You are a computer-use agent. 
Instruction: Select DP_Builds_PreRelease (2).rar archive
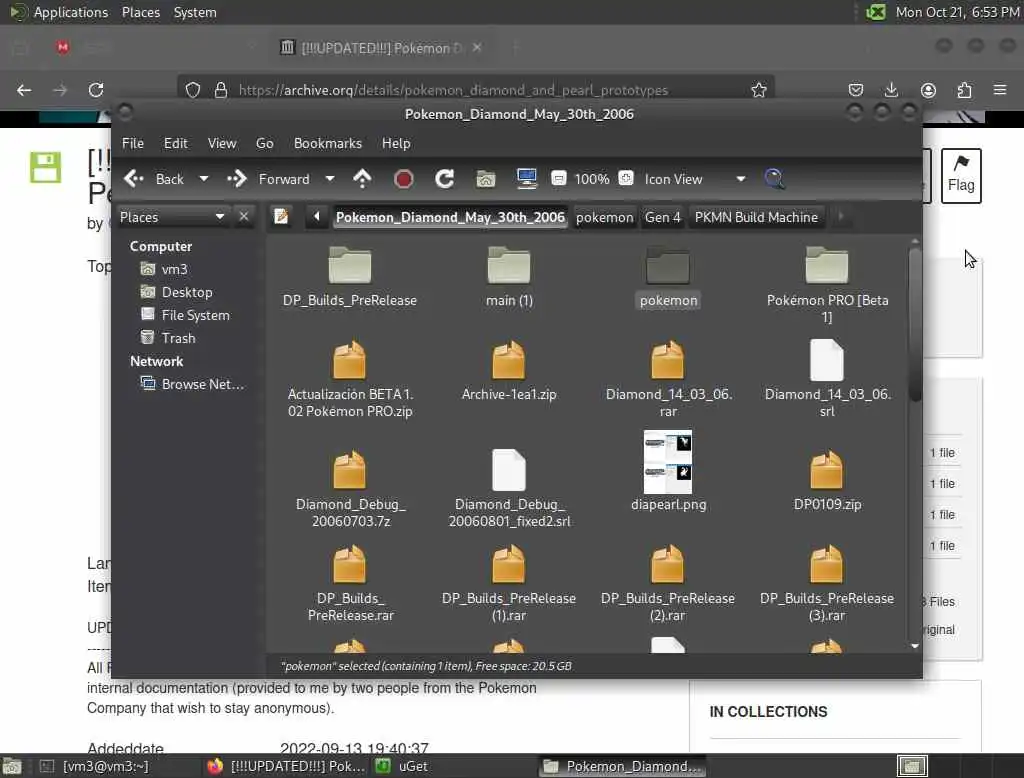(667, 583)
